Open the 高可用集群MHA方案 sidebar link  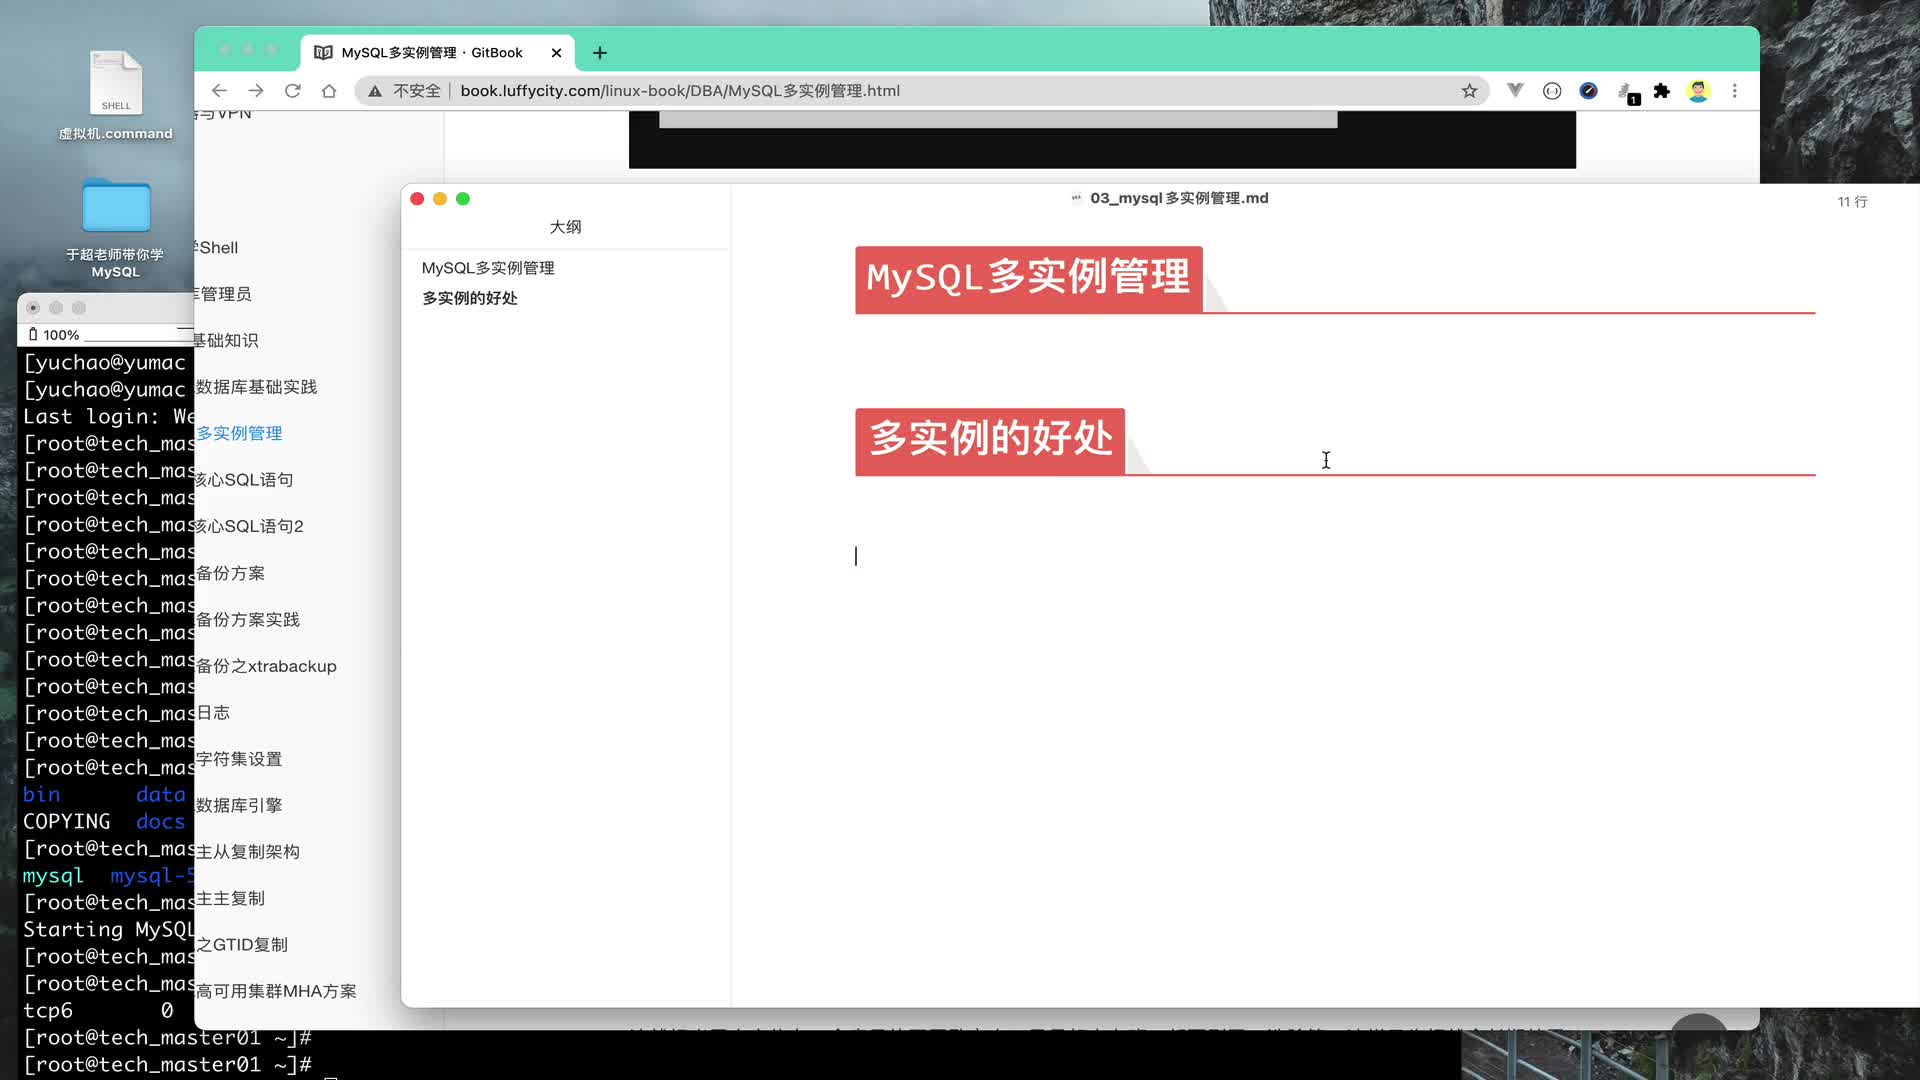(x=276, y=991)
